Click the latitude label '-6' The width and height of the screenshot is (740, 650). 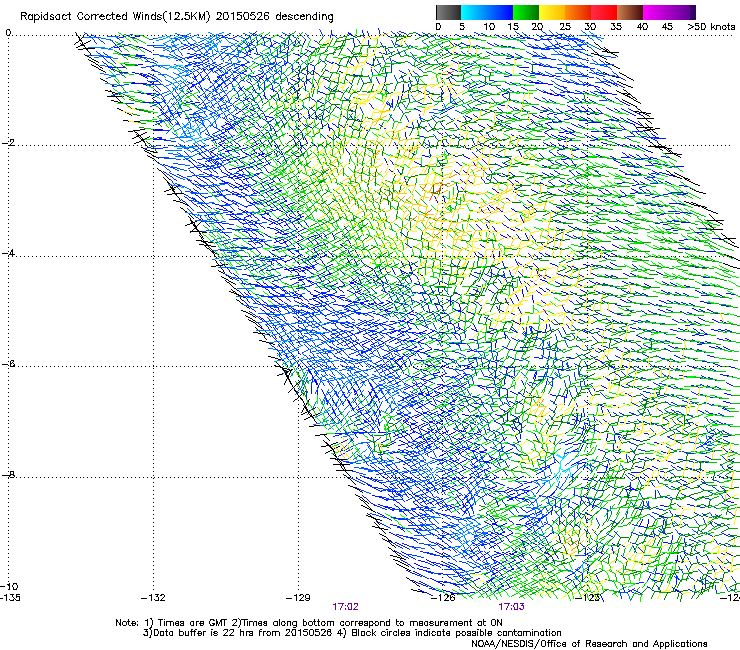coord(8,364)
